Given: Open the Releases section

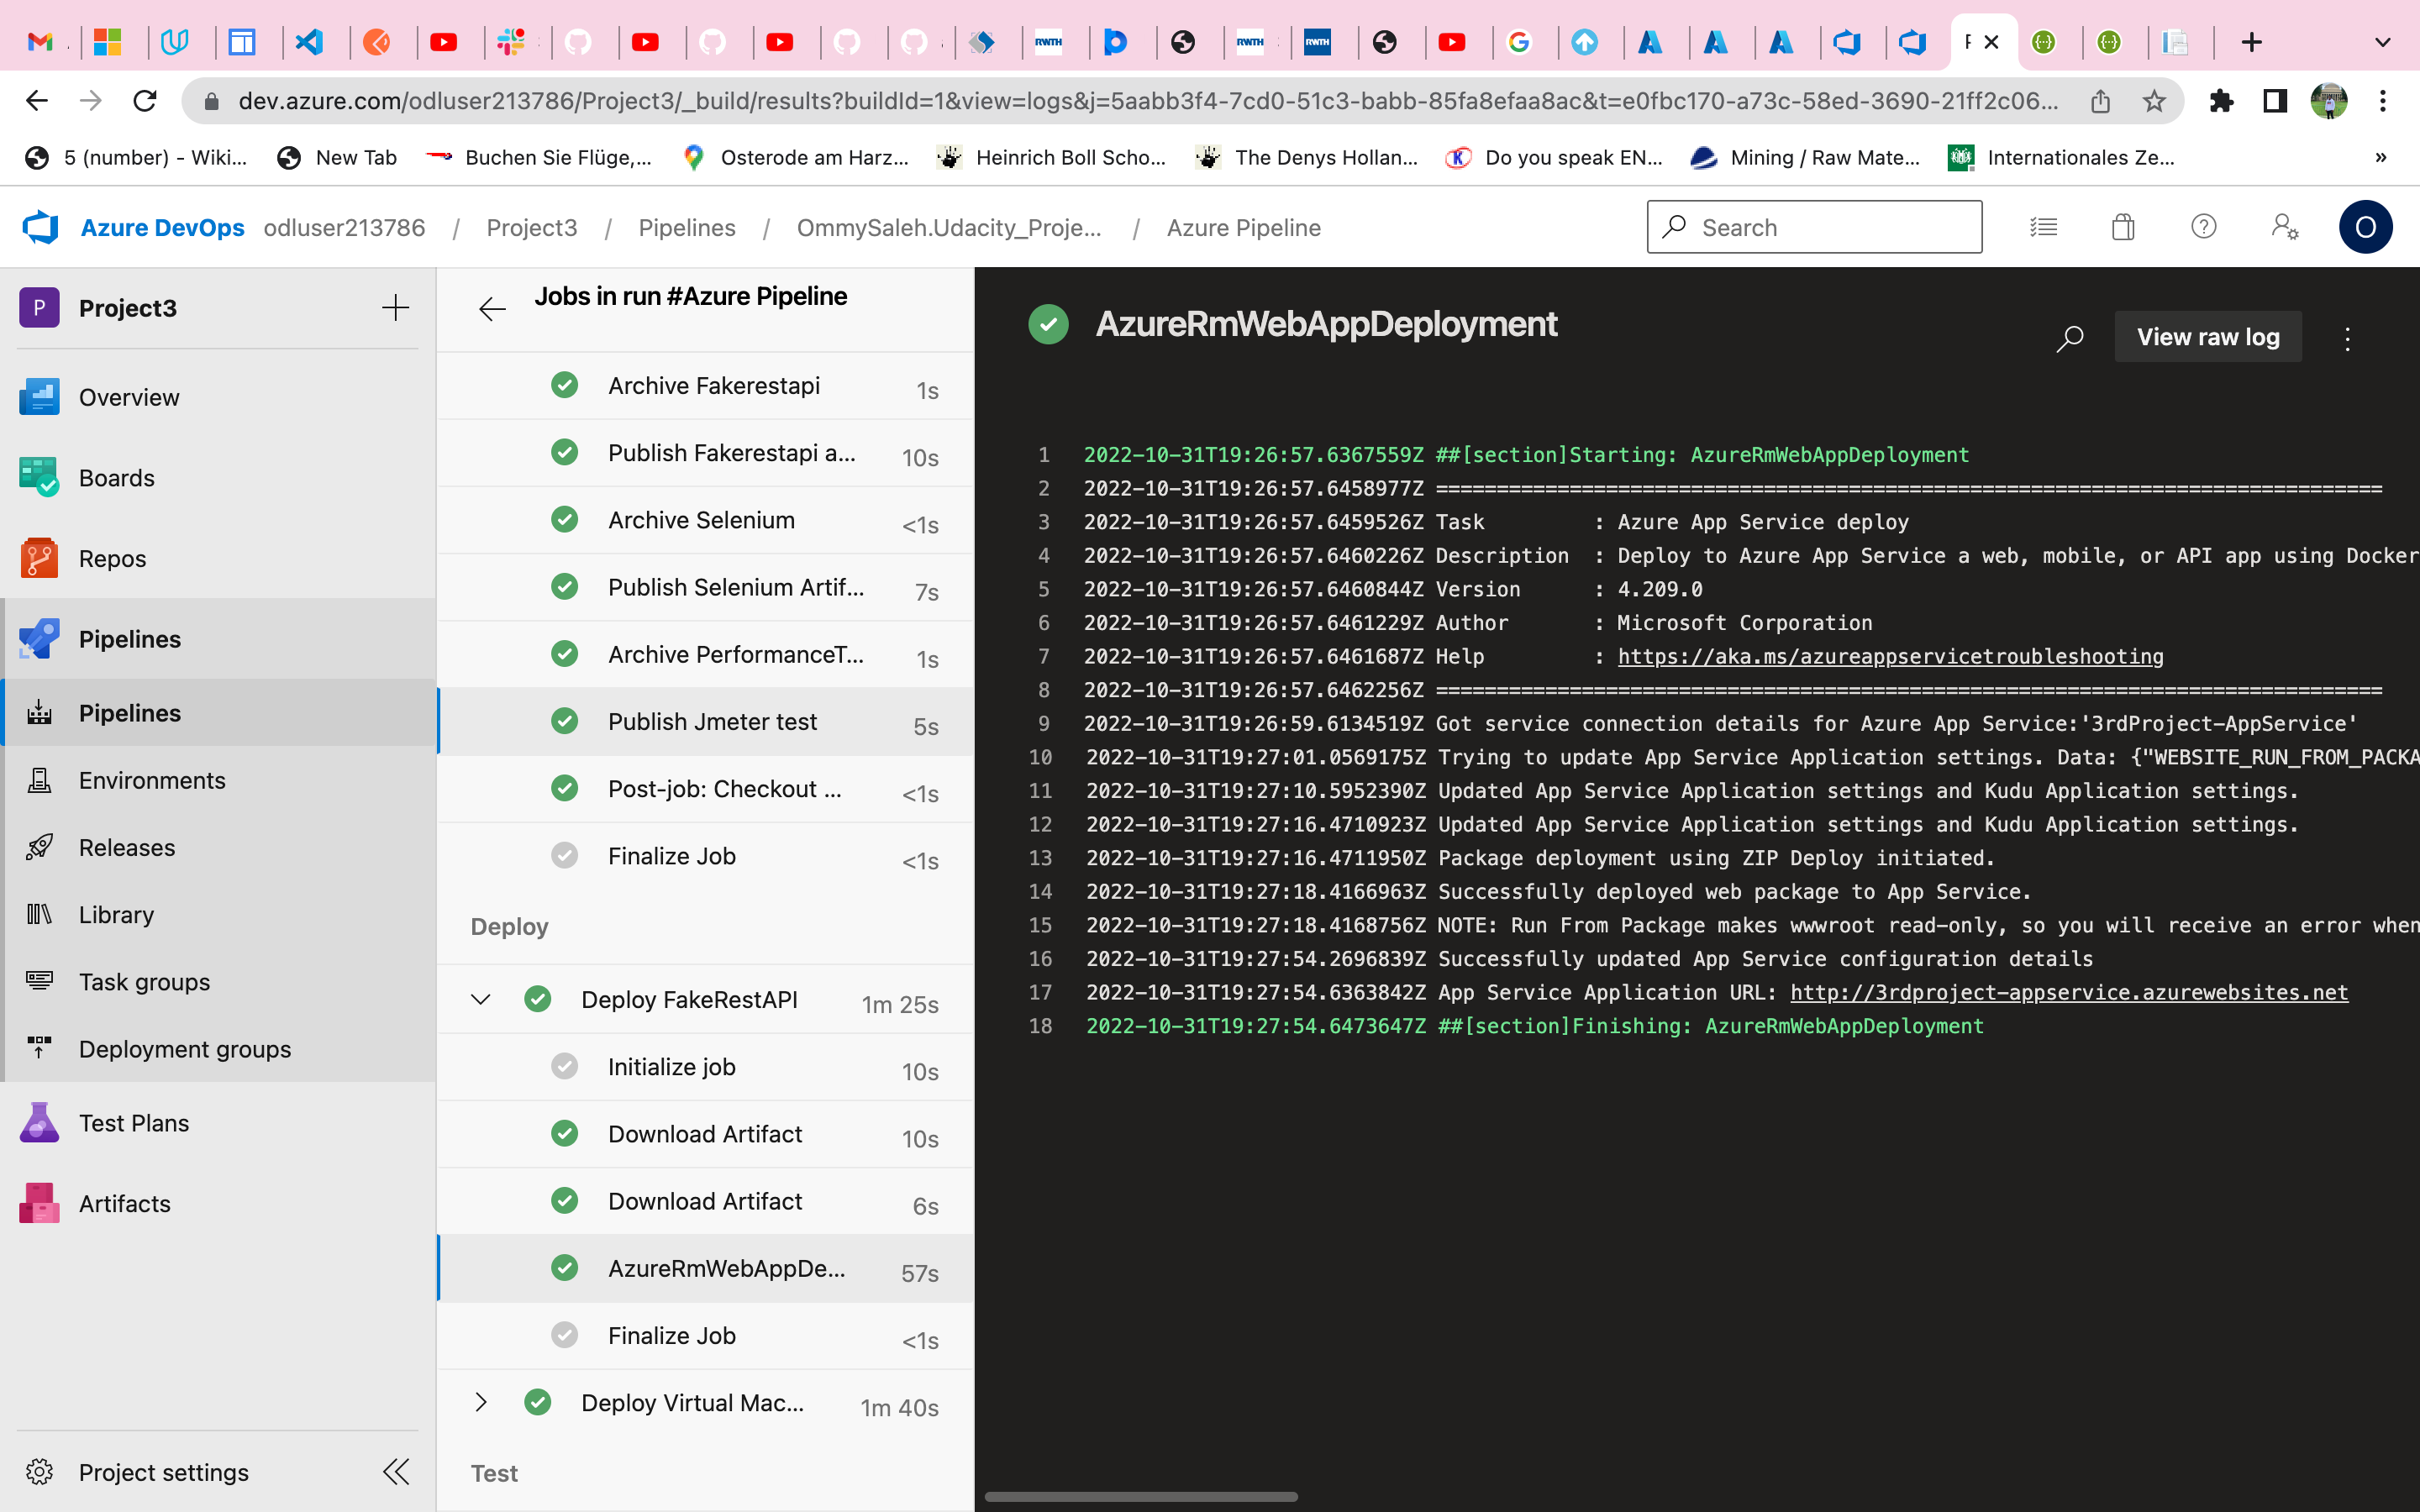Looking at the screenshot, I should coord(126,847).
